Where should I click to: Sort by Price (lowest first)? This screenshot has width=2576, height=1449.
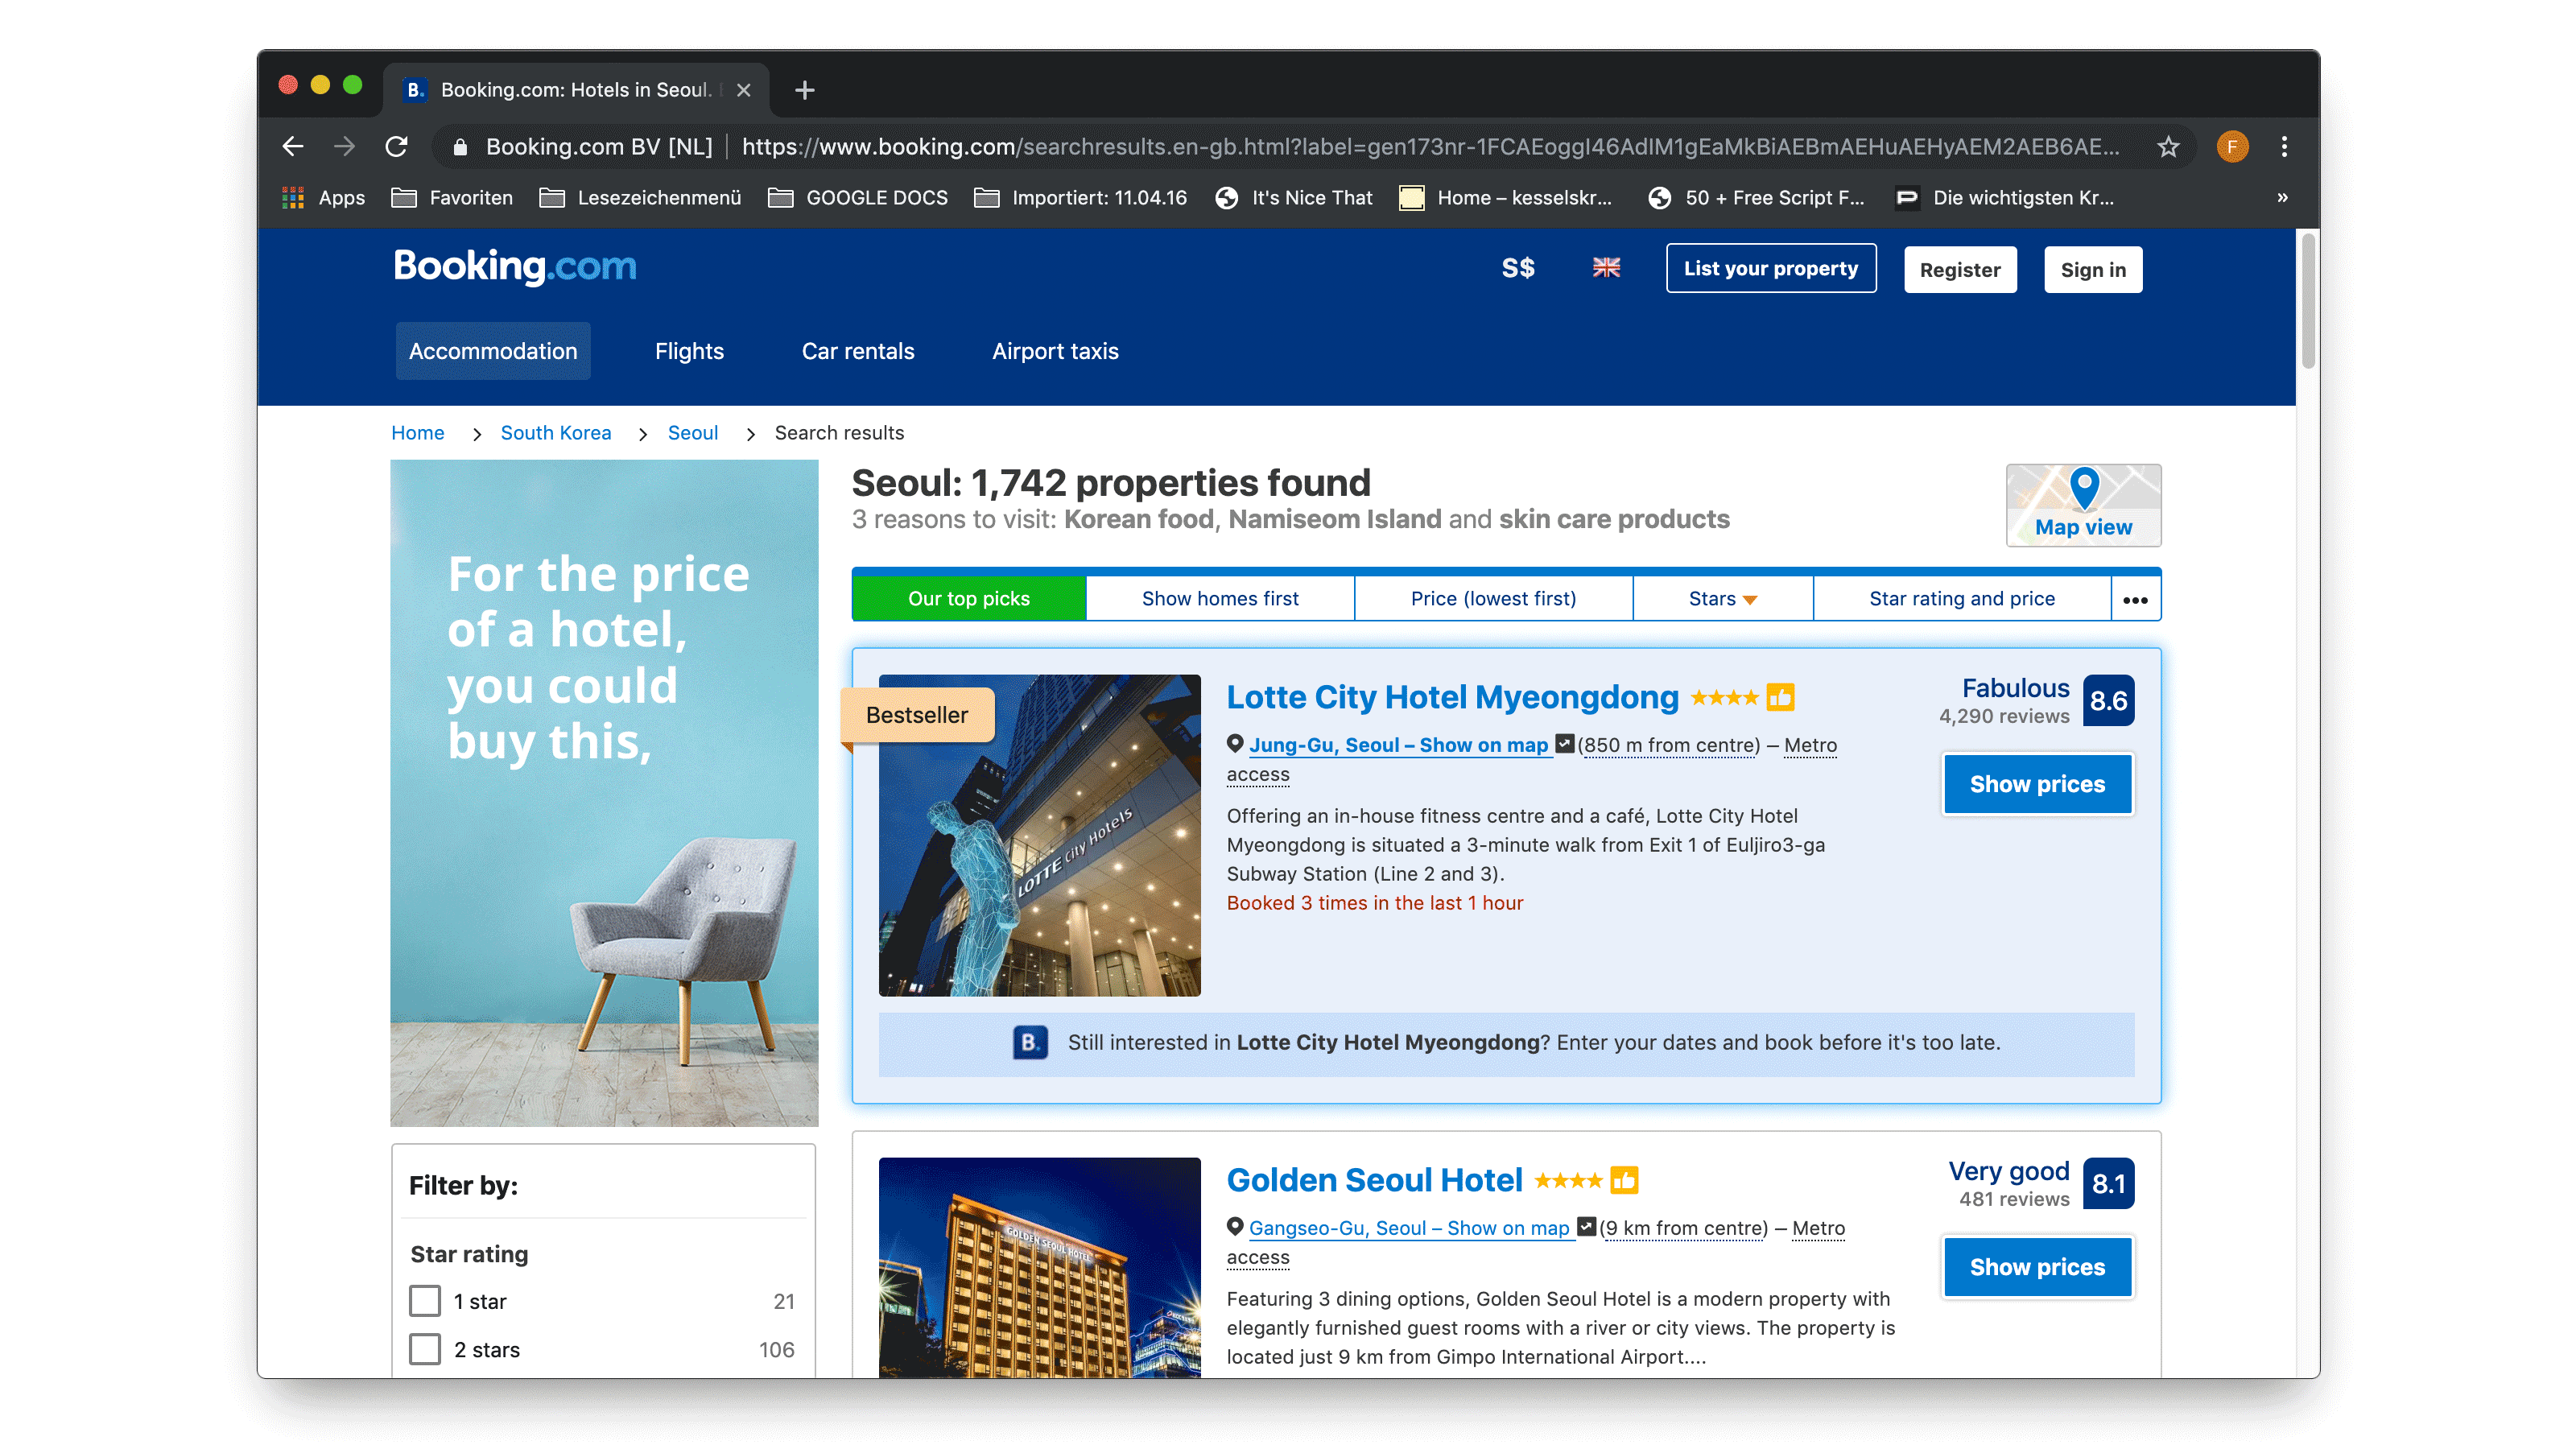1493,598
